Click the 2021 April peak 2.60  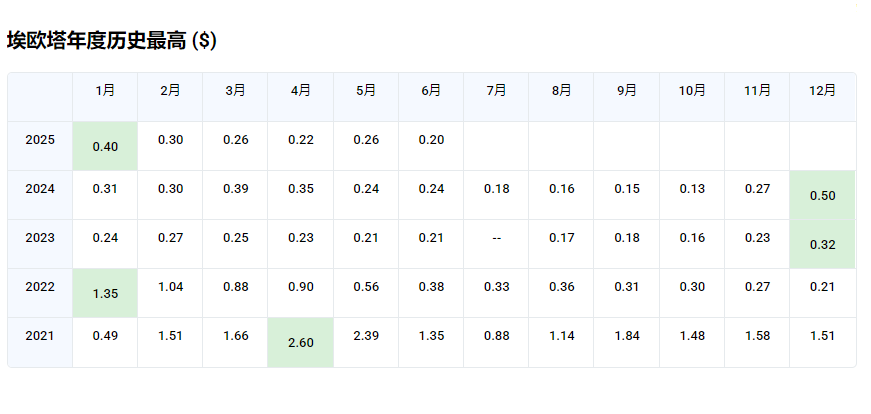point(301,343)
